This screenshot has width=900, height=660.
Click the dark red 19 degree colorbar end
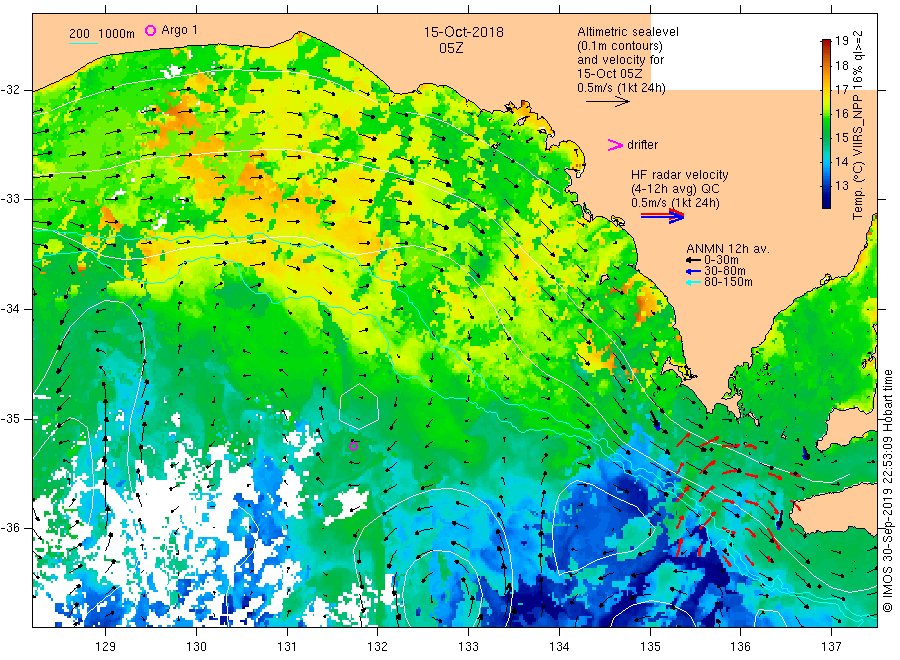[827, 42]
